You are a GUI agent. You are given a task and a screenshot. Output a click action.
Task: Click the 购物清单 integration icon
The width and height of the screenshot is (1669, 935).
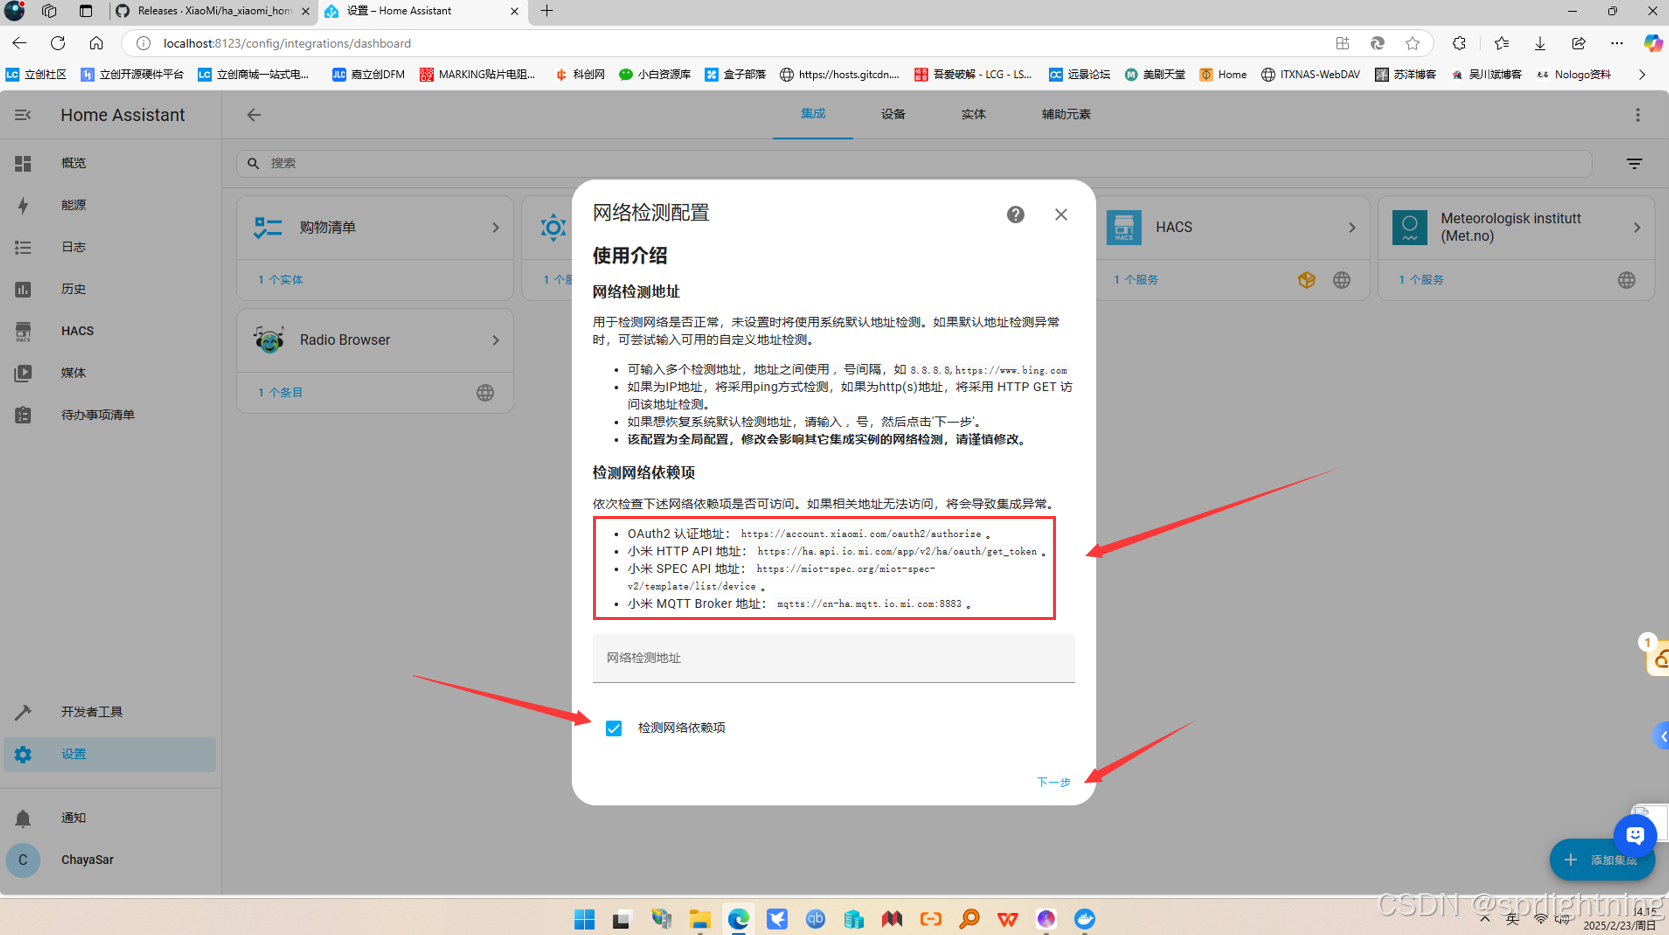pos(268,228)
